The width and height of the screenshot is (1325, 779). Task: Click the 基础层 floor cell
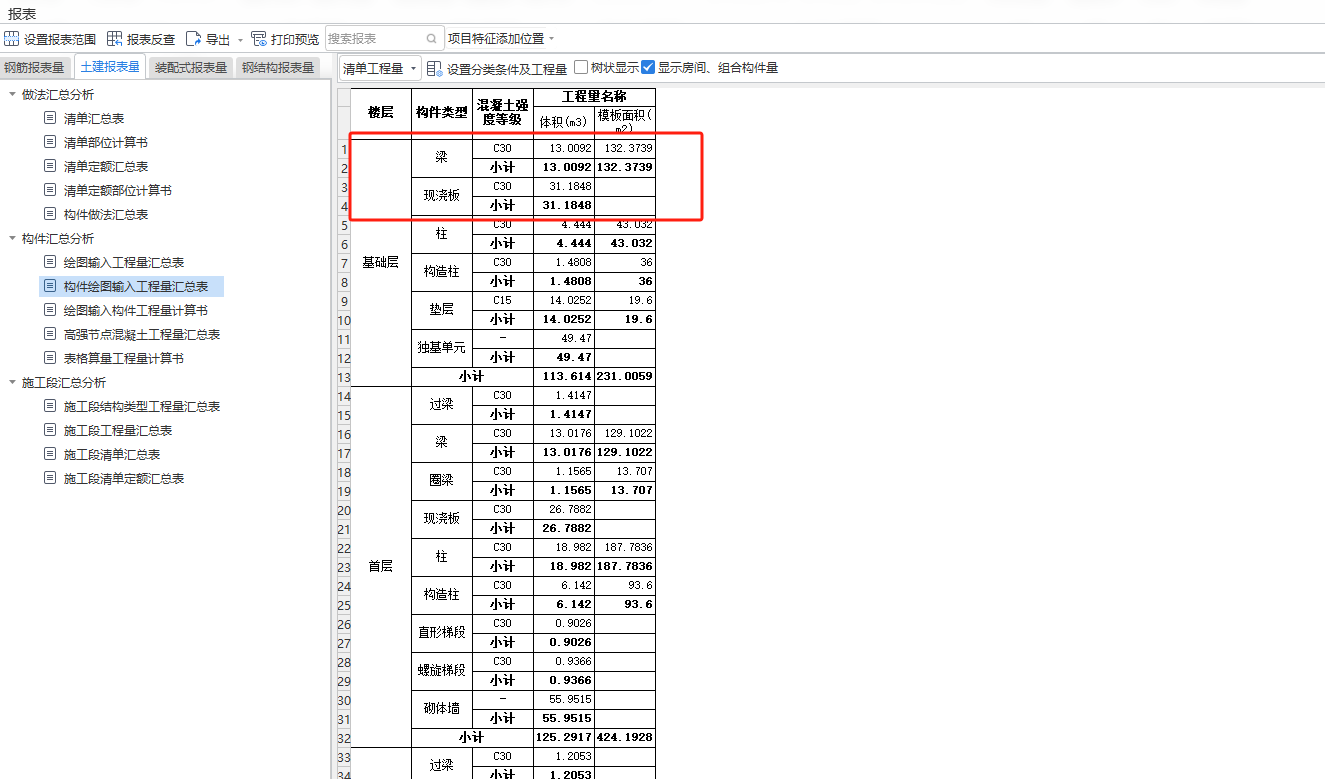pyautogui.click(x=381, y=262)
